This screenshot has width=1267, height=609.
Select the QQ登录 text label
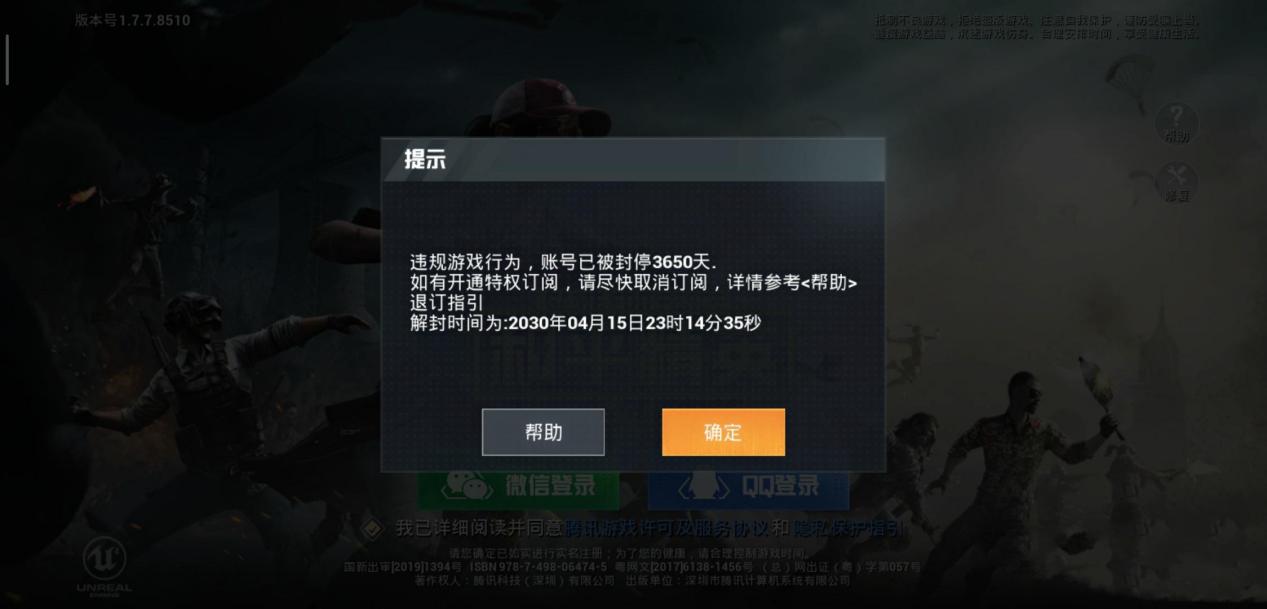click(781, 487)
